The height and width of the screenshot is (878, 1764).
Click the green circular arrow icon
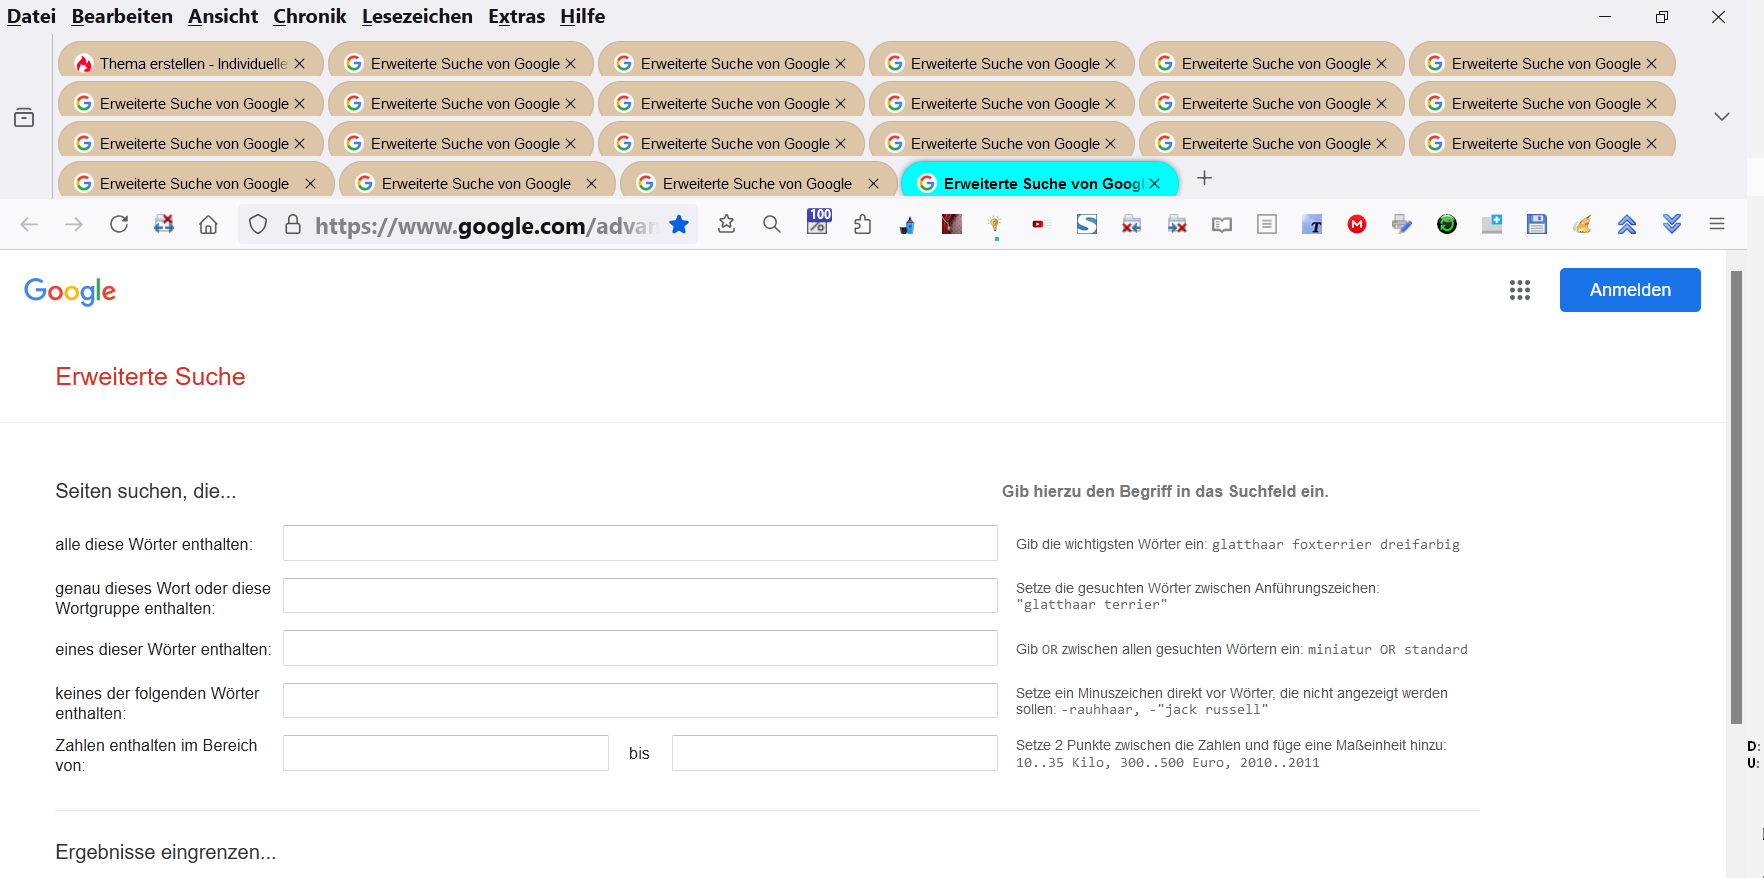[x=1447, y=224]
